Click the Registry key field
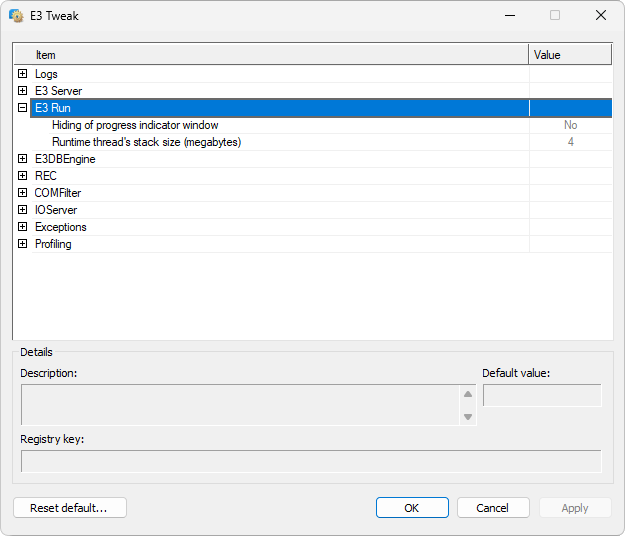The height and width of the screenshot is (536, 625). click(311, 461)
